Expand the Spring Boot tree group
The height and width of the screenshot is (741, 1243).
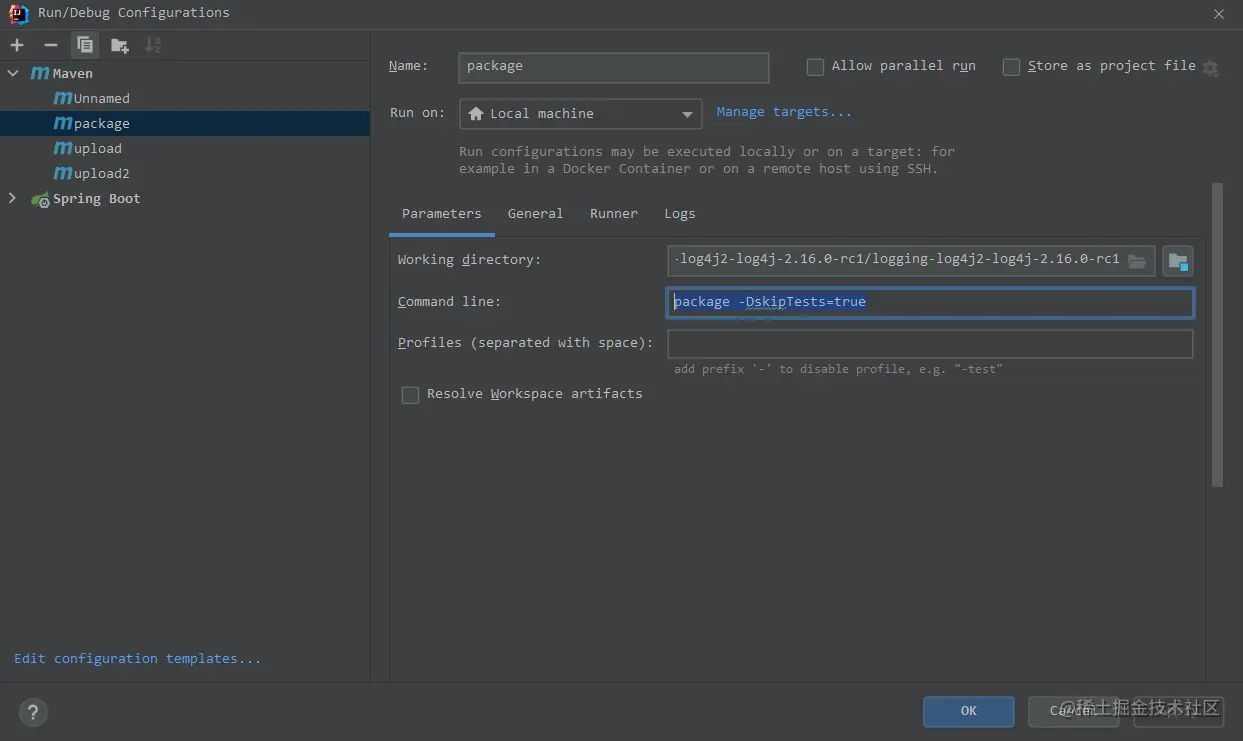[x=13, y=198]
